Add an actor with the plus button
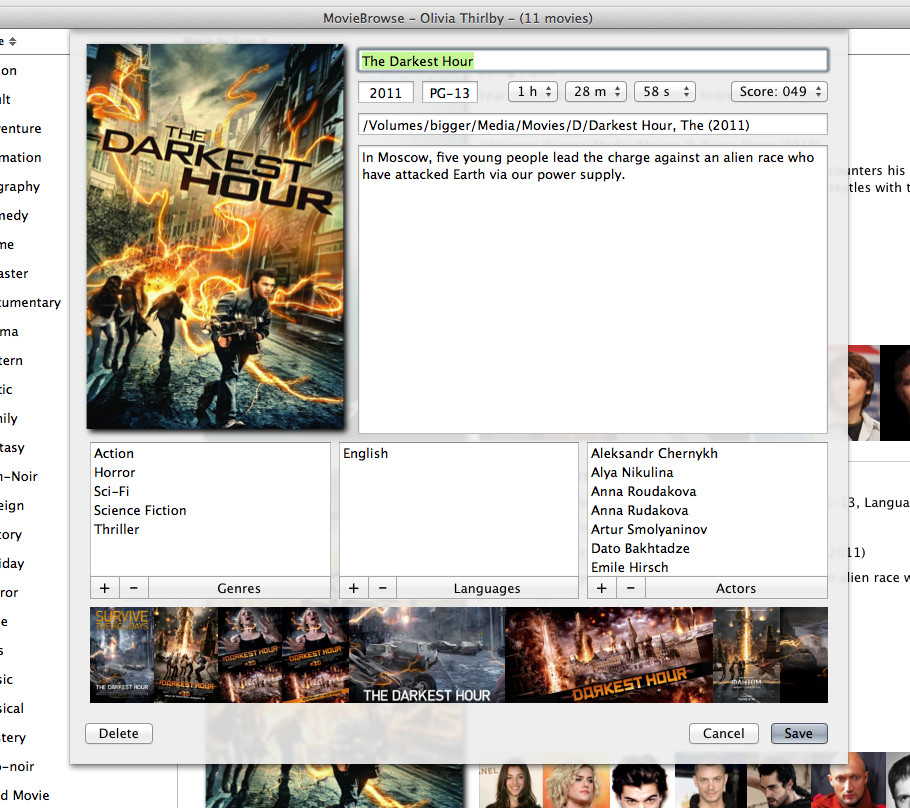Image resolution: width=910 pixels, height=808 pixels. pyautogui.click(x=602, y=588)
